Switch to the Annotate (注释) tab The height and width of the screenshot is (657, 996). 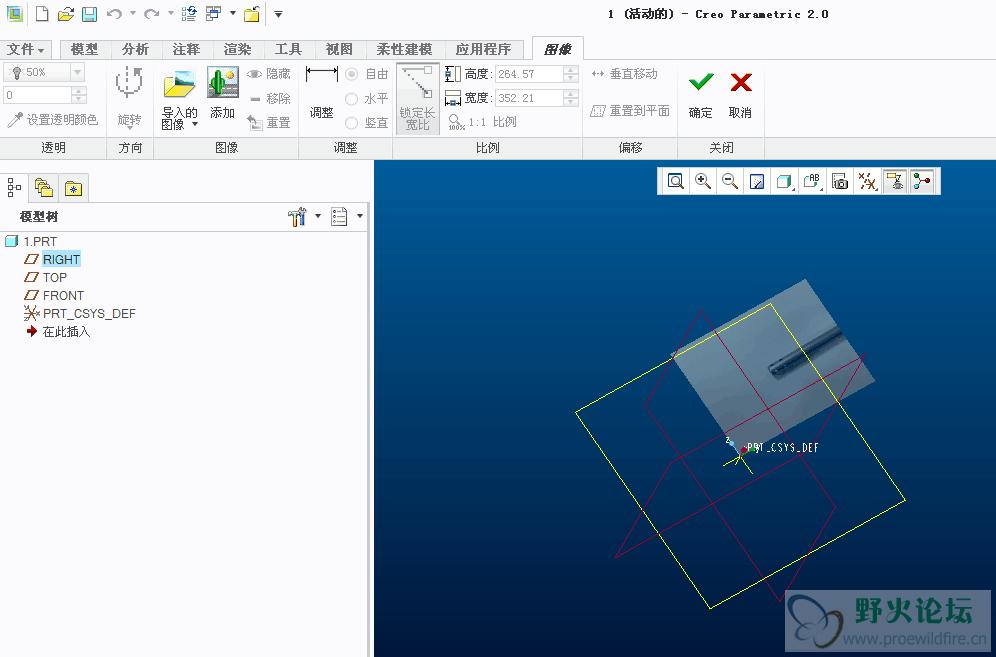click(x=186, y=49)
